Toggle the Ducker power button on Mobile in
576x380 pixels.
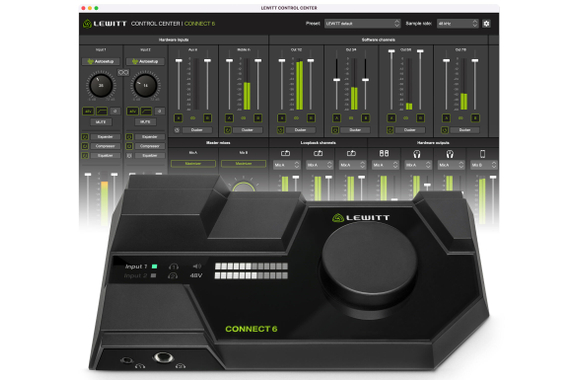point(228,130)
